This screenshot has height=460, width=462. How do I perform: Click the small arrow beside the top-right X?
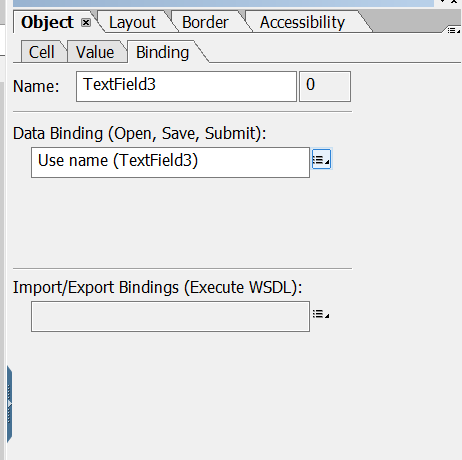443,1
